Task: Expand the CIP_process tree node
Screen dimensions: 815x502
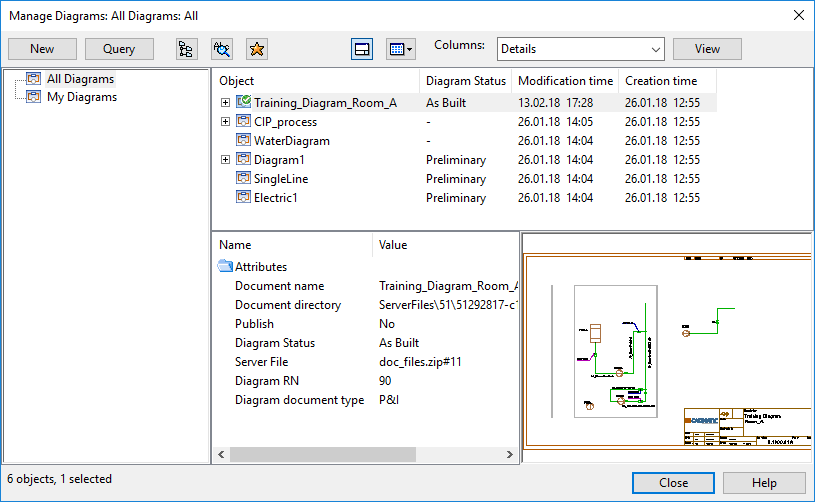Action: point(225,122)
